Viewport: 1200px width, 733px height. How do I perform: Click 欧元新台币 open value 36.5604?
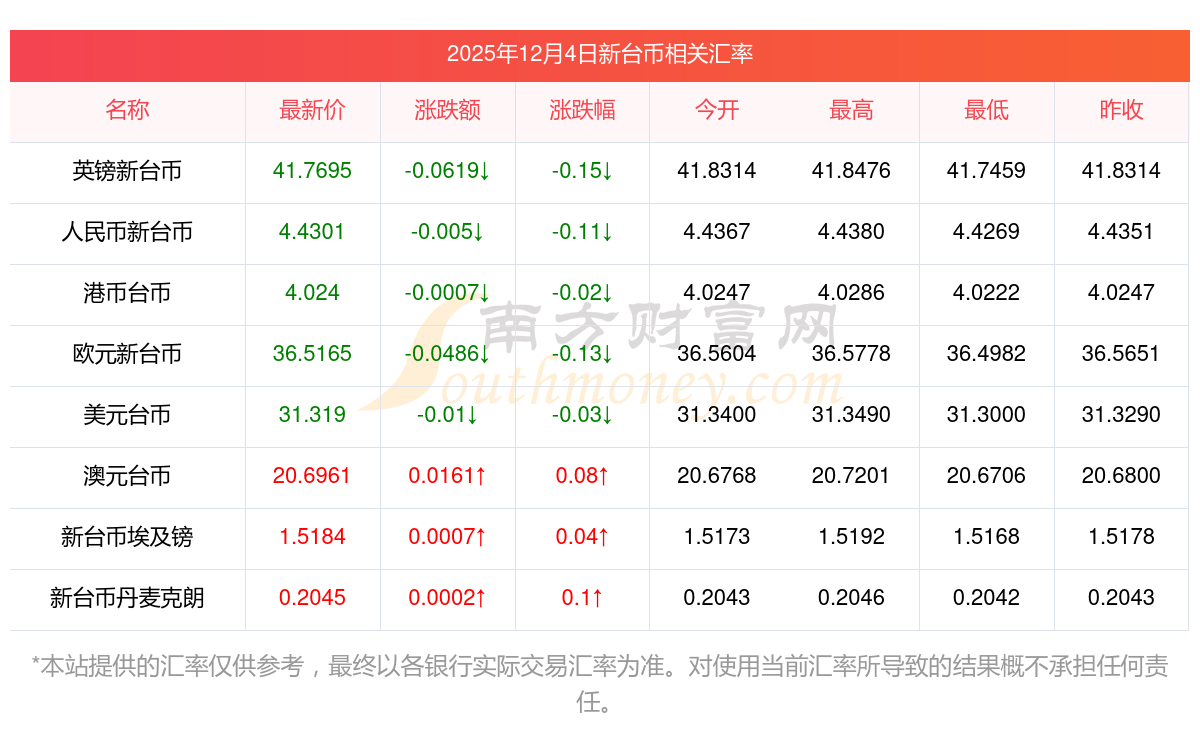click(717, 354)
